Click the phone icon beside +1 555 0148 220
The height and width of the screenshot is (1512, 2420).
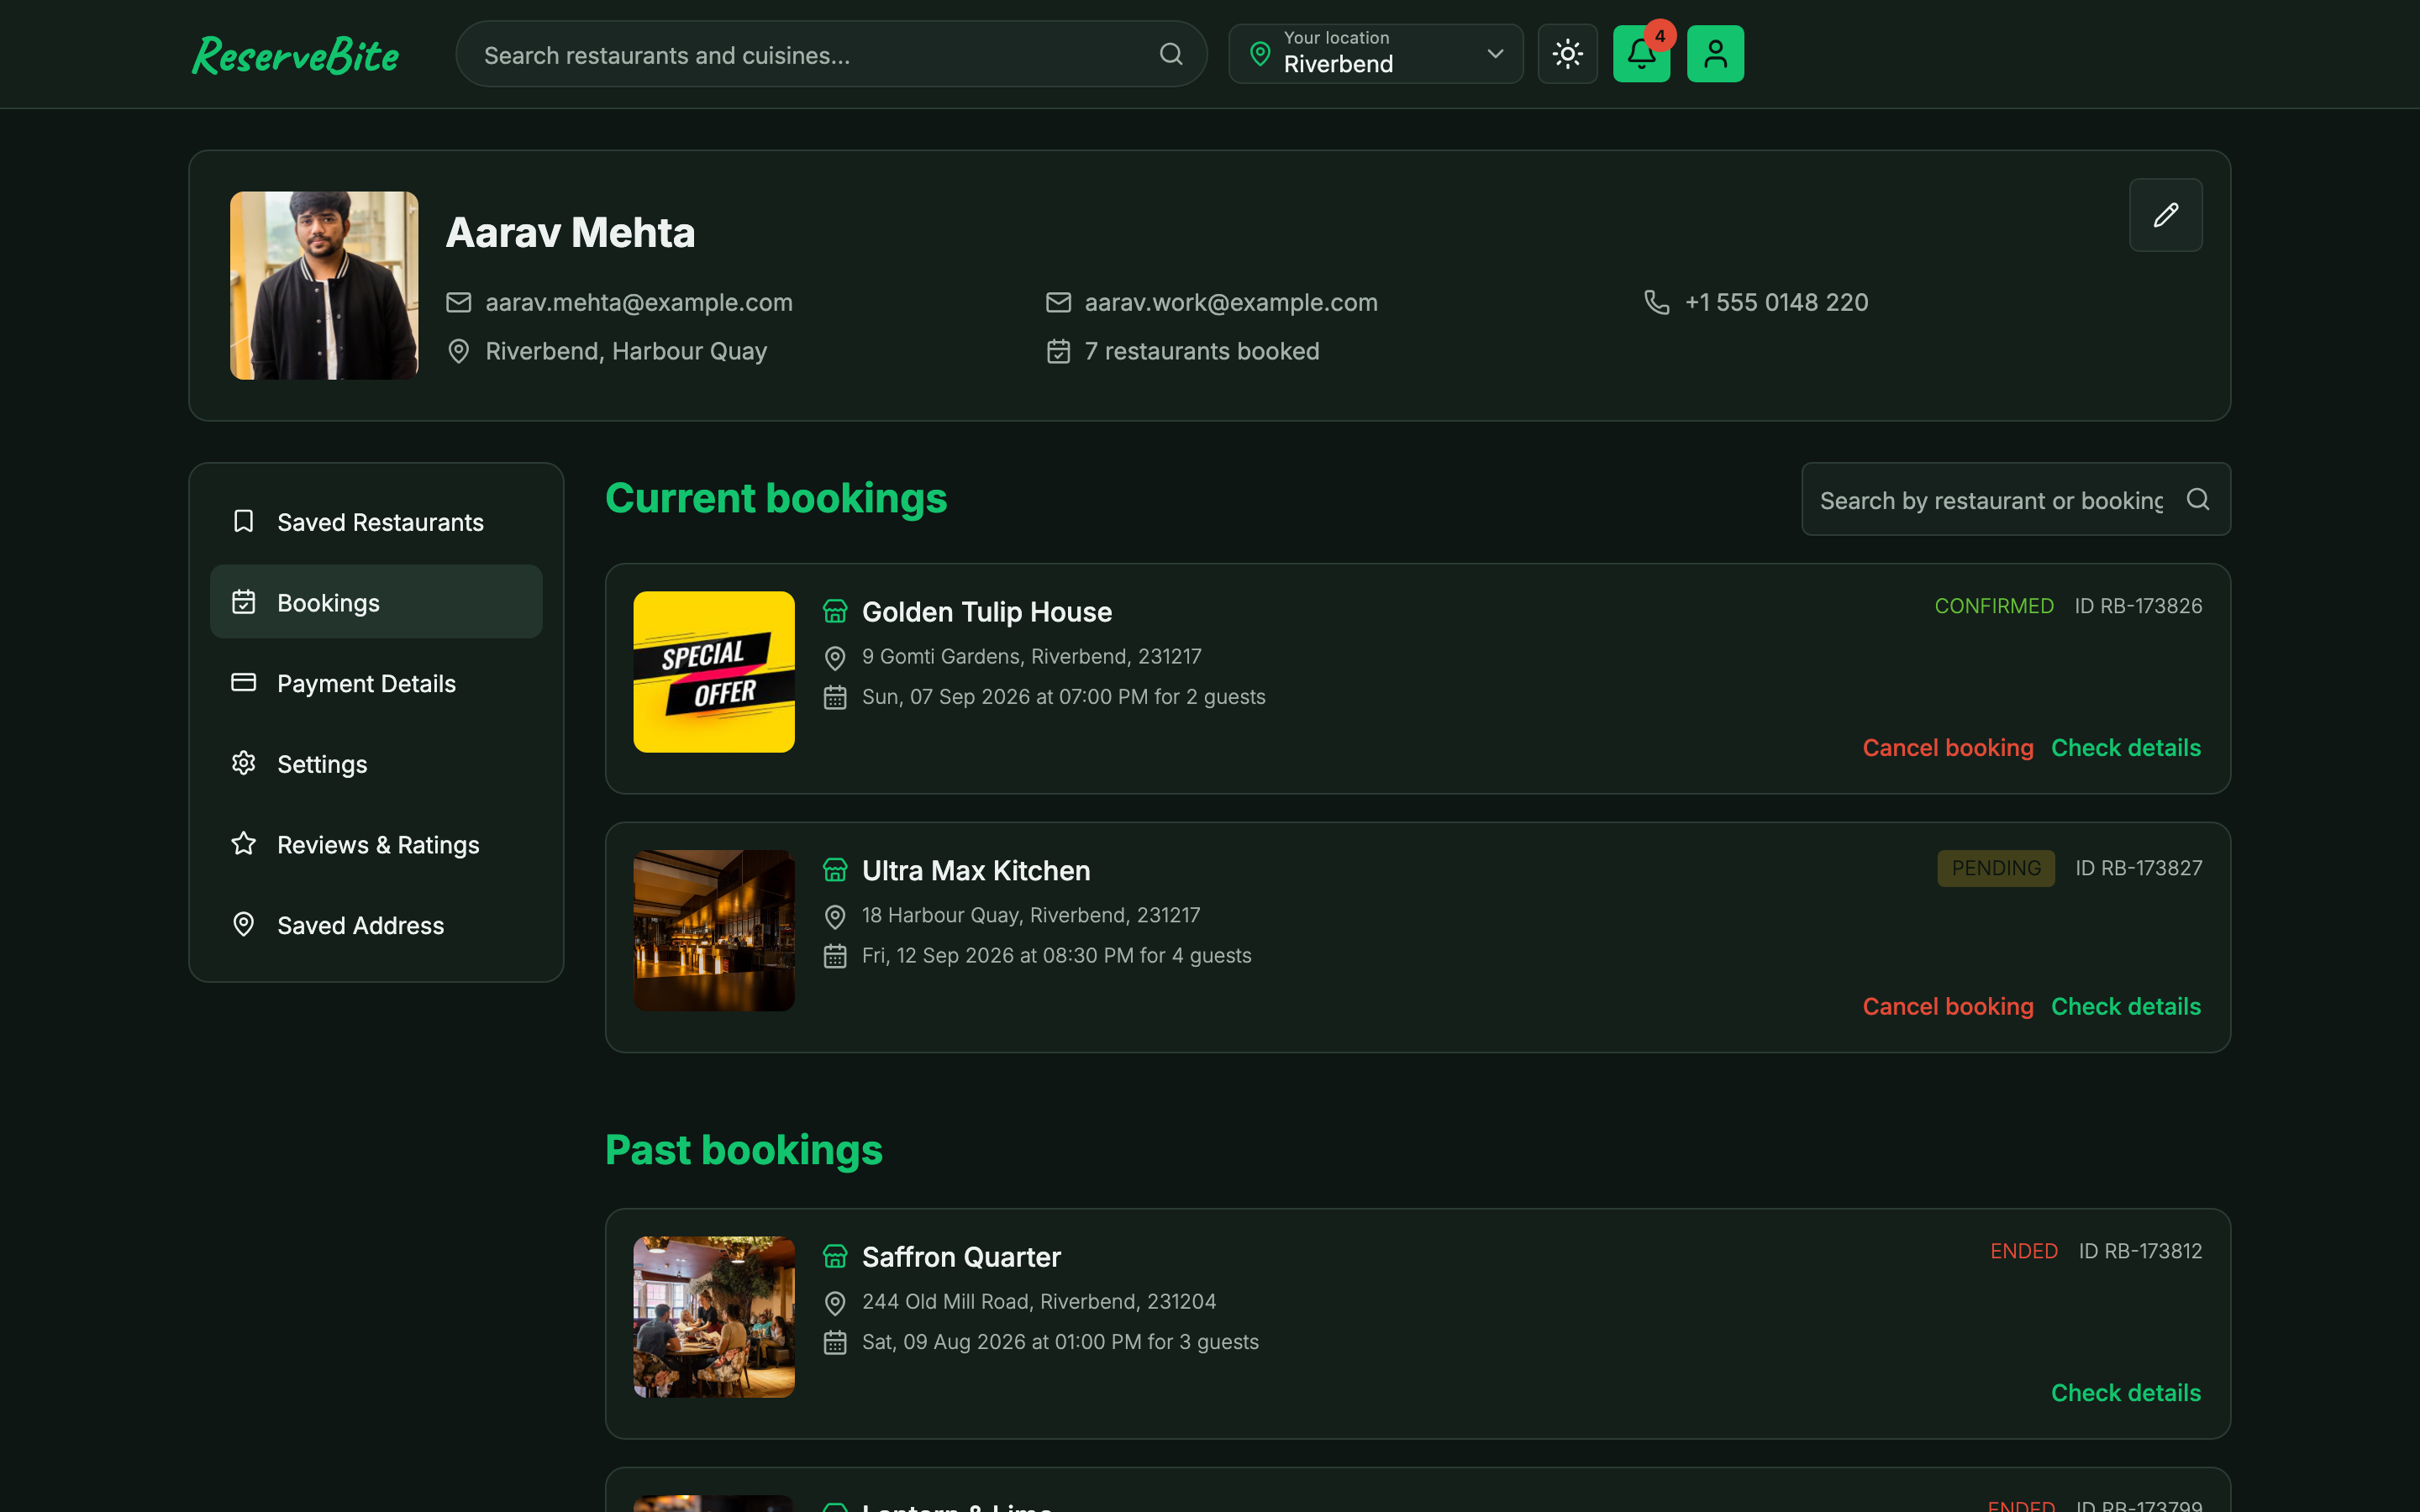[1657, 302]
